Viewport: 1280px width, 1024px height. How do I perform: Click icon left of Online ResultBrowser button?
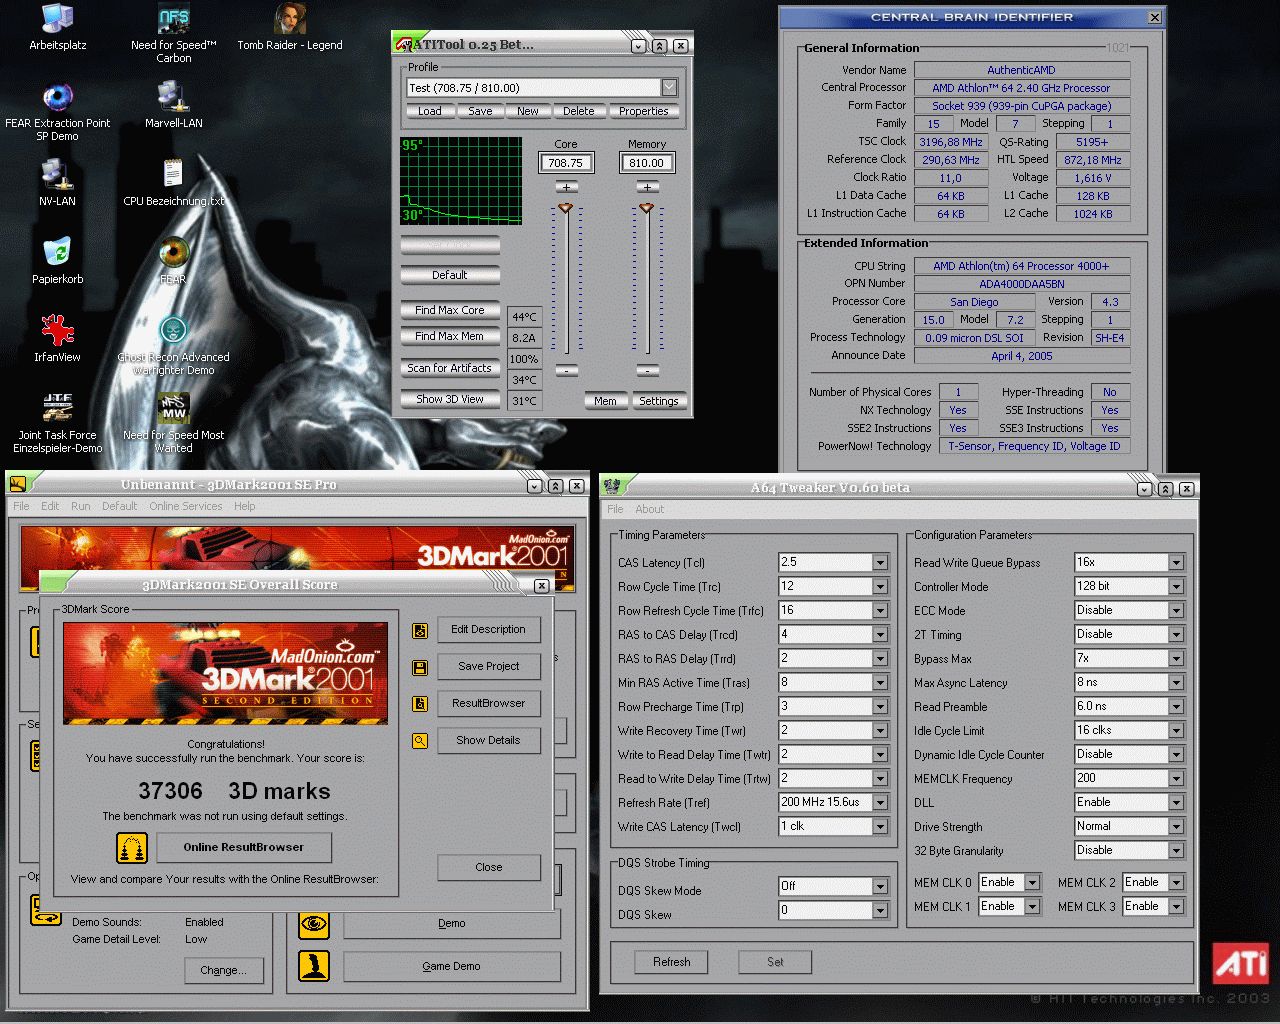tap(132, 848)
